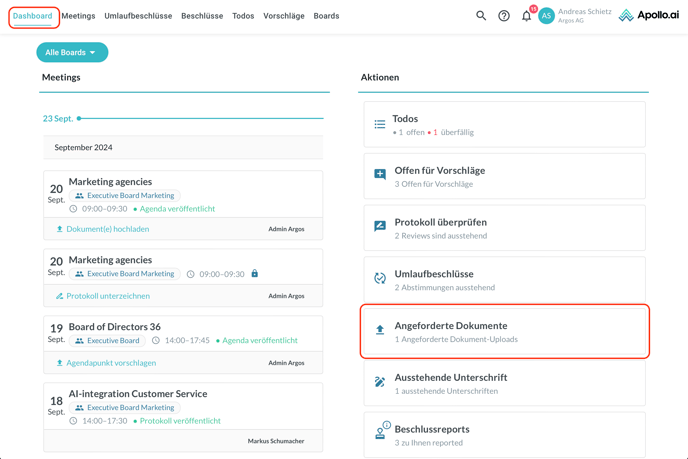Go to the Vorschläge tab
688x459 pixels.
[283, 16]
